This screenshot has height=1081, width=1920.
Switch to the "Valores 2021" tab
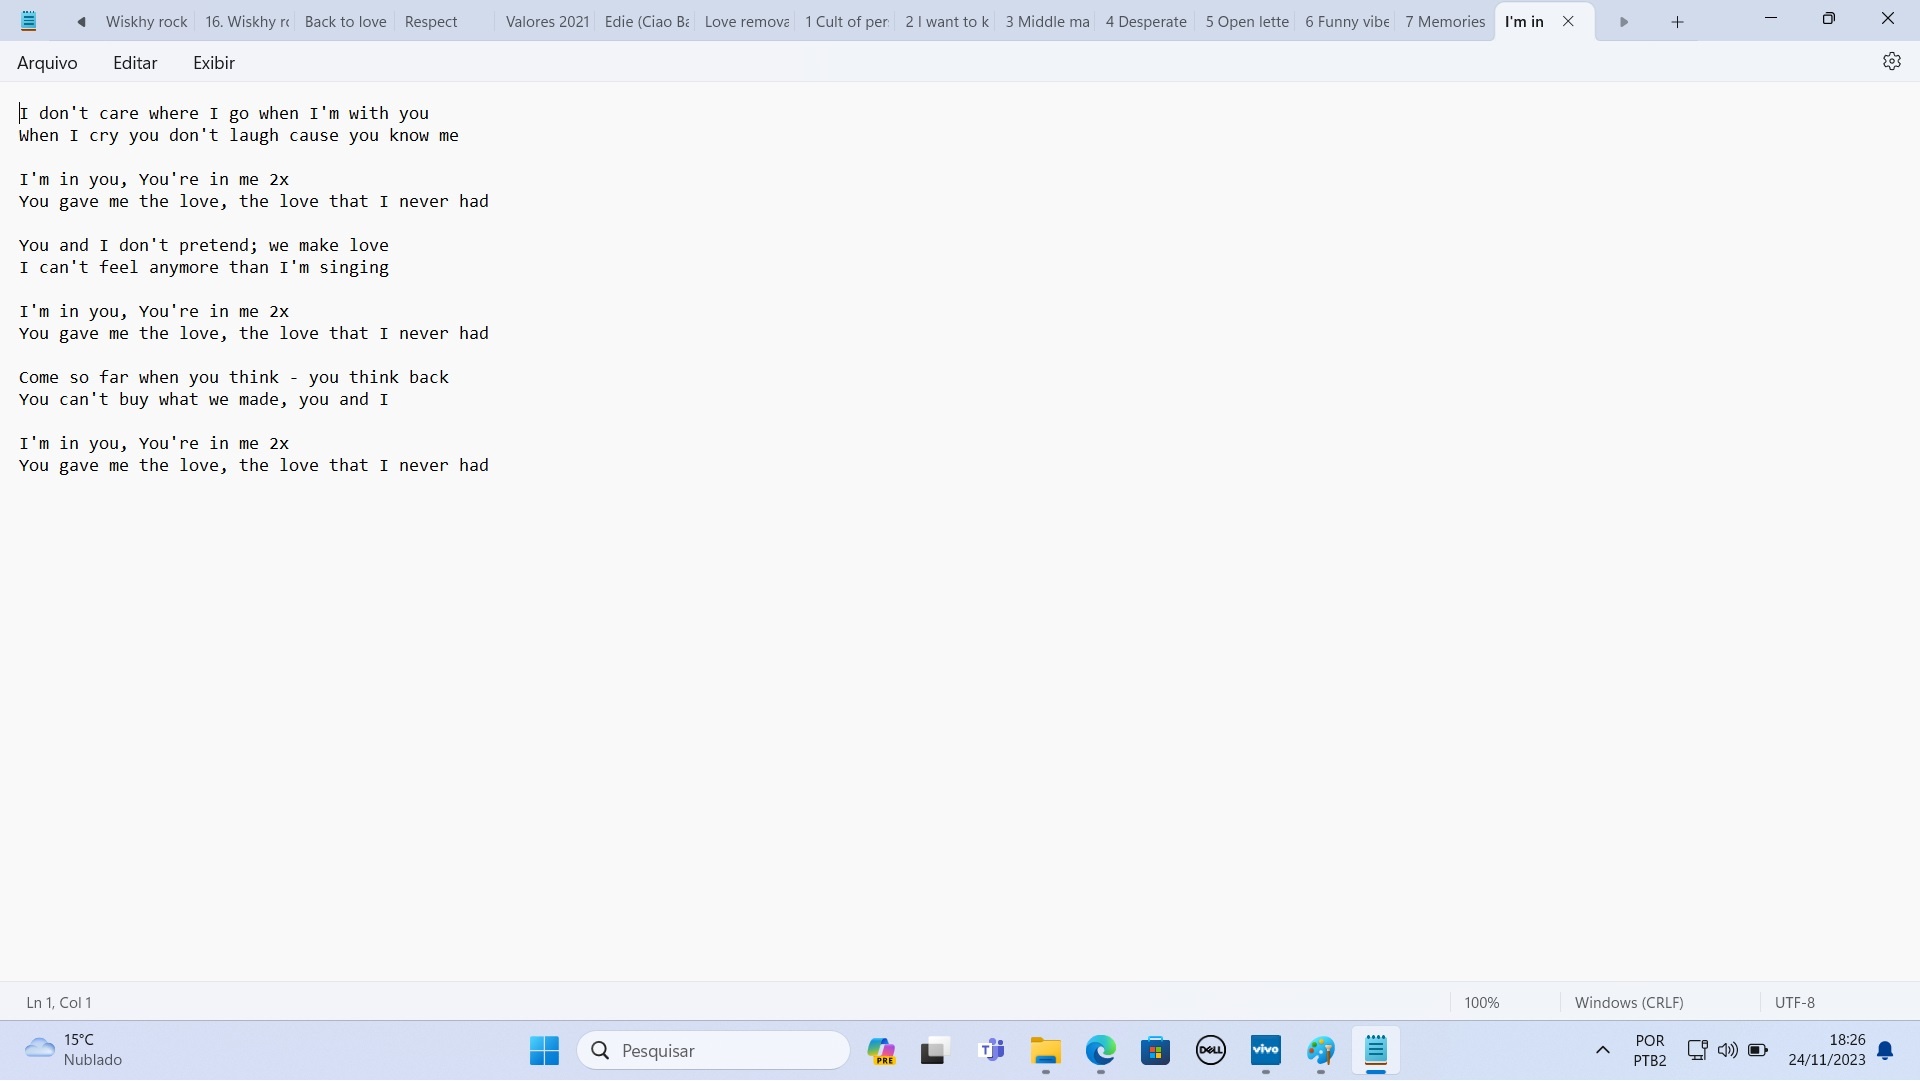[546, 22]
